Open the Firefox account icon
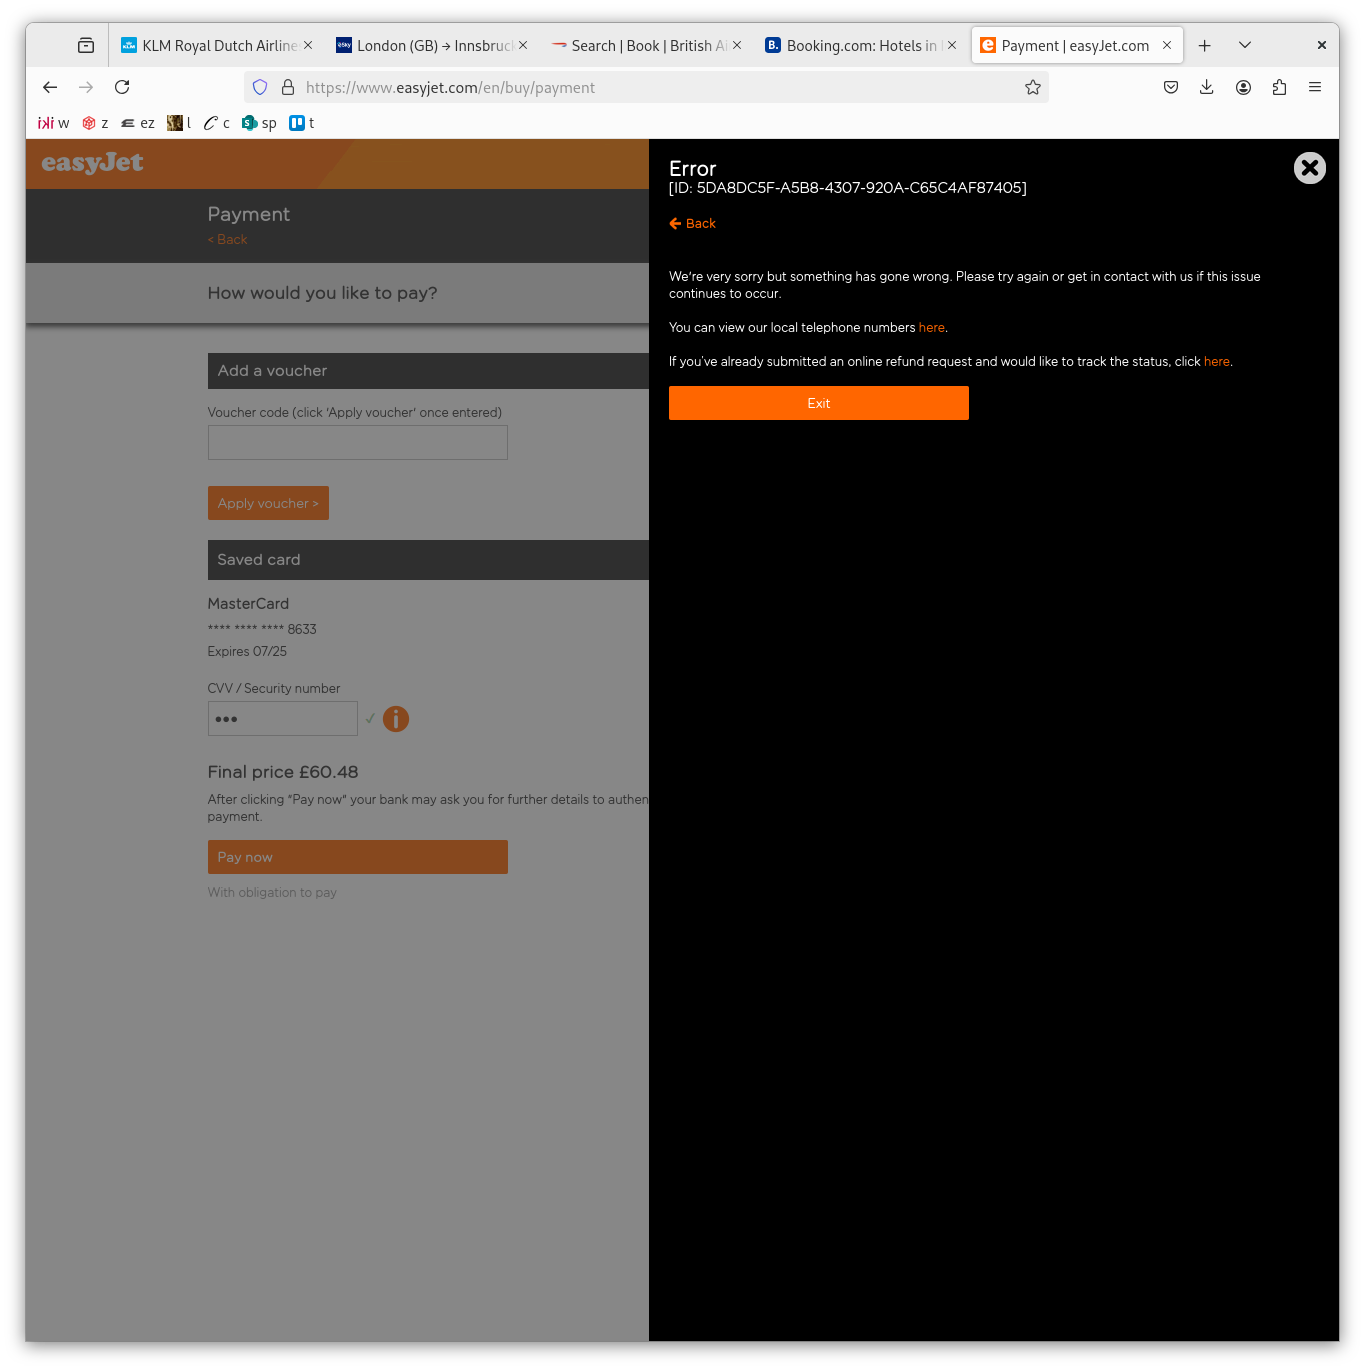 coord(1243,88)
